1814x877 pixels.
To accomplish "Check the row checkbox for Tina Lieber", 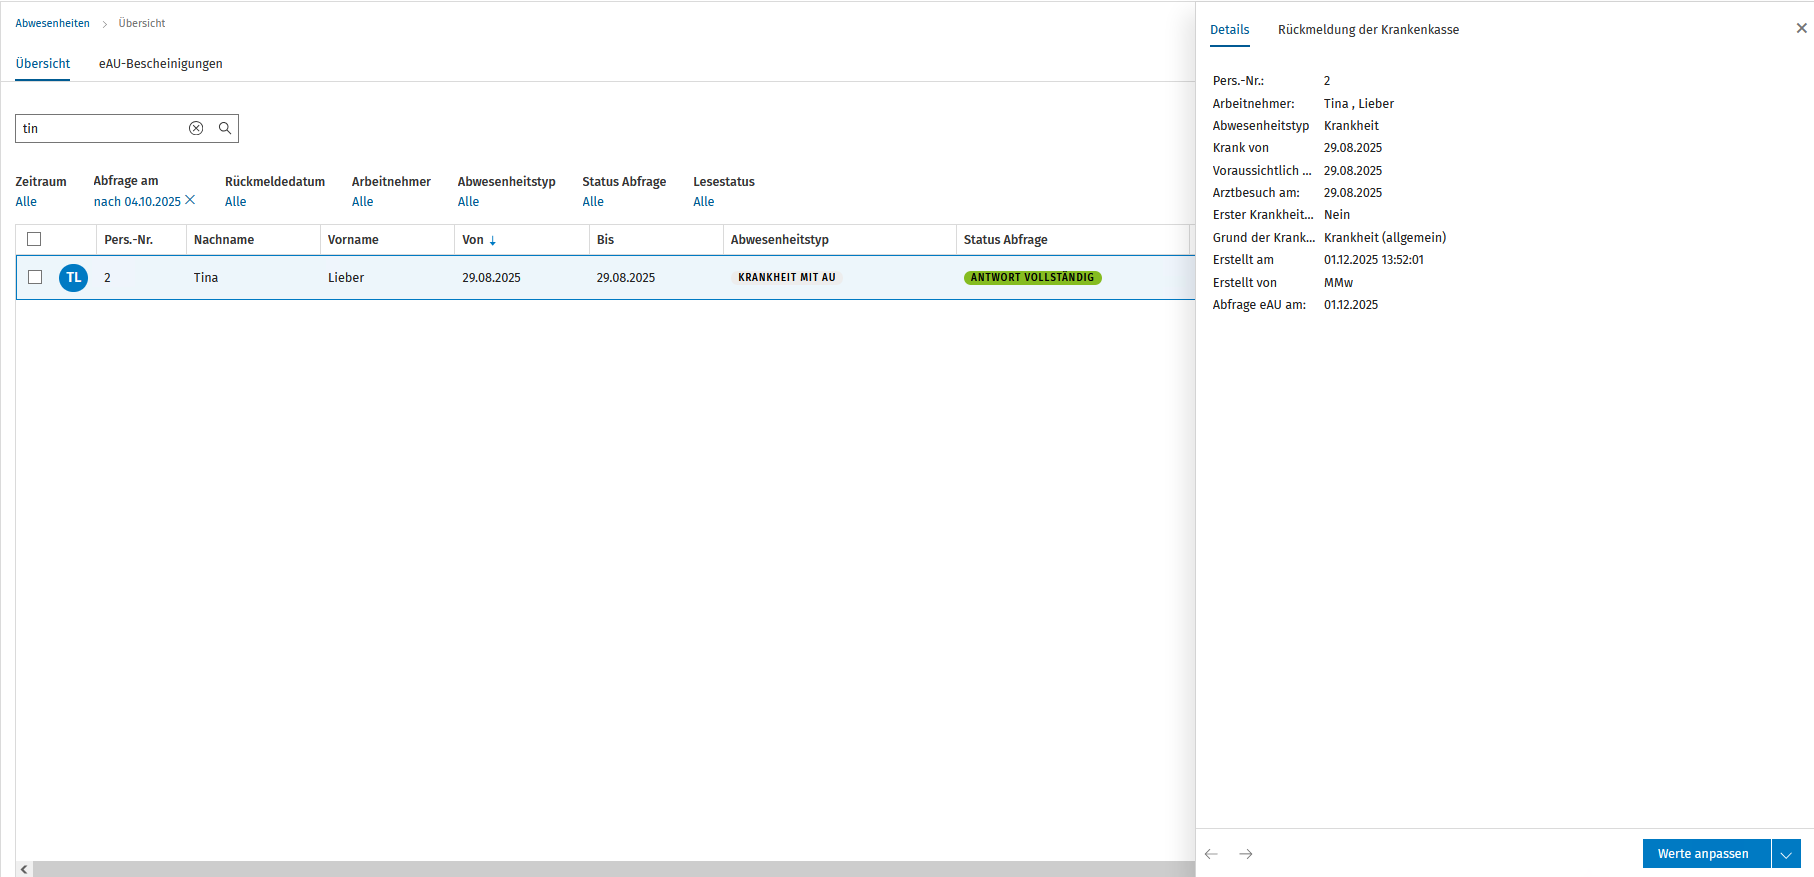I will tap(35, 277).
